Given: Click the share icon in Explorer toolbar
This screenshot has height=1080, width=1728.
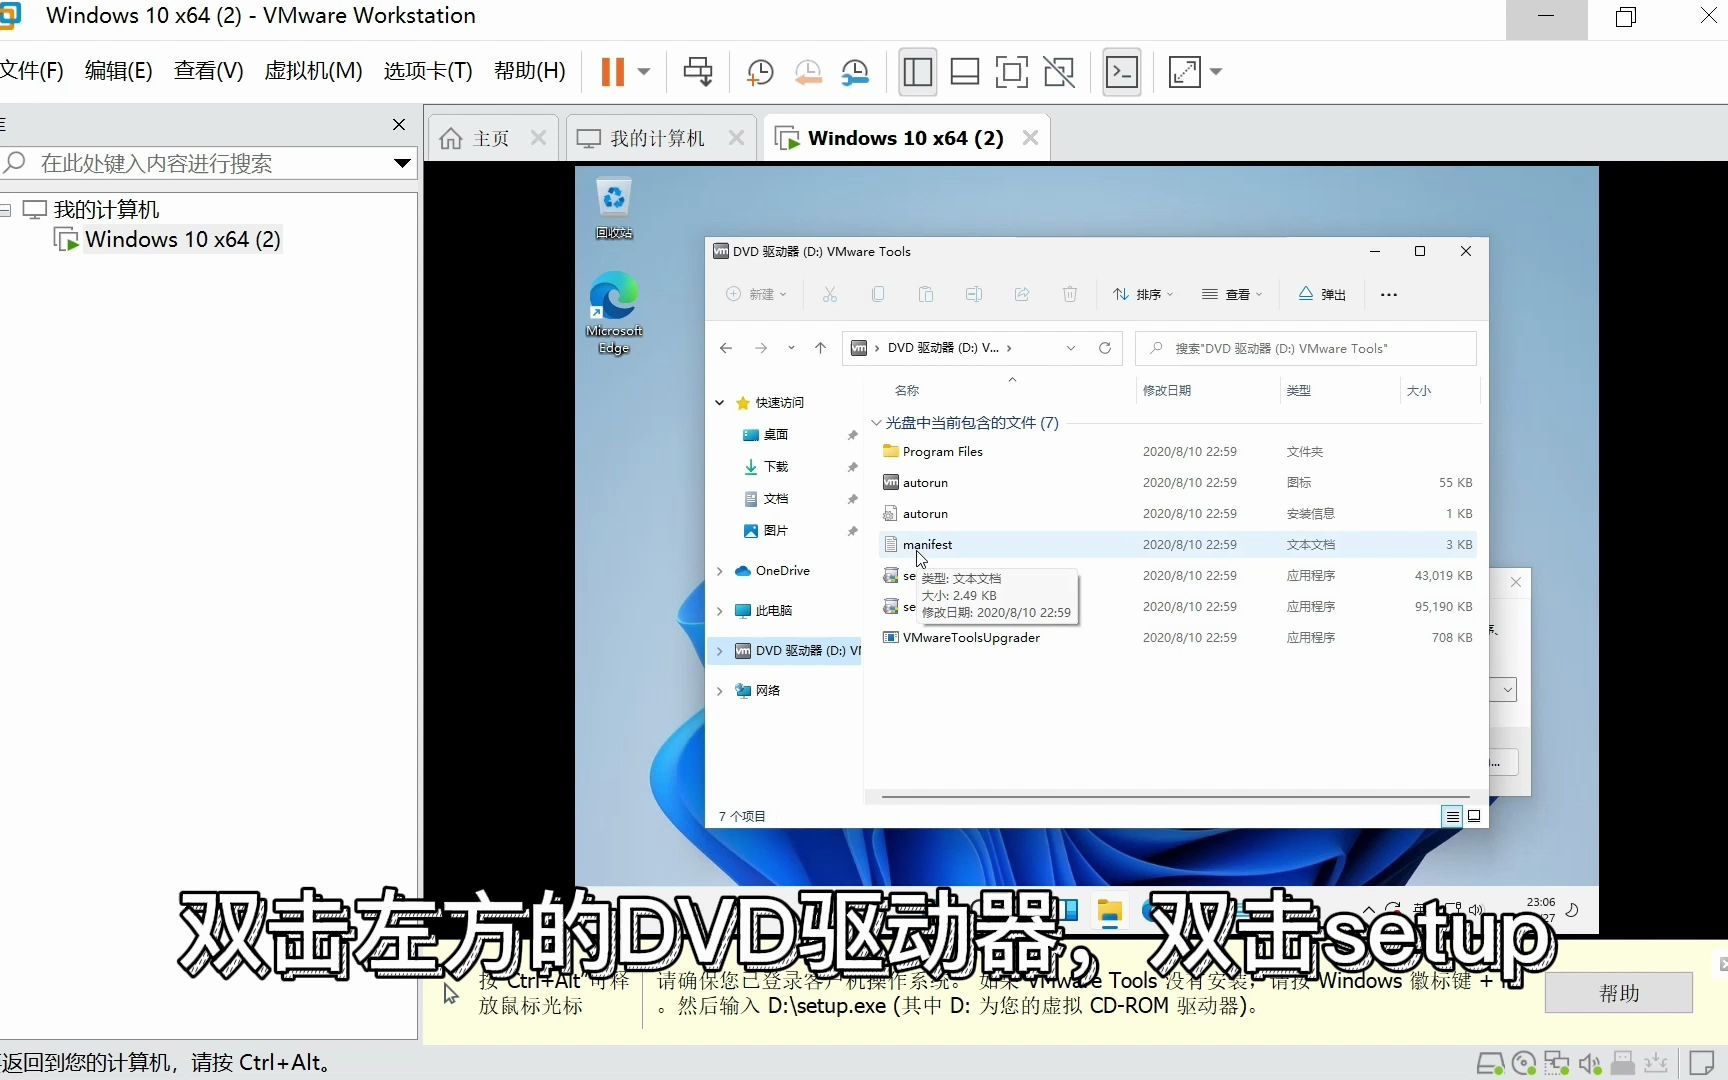Looking at the screenshot, I should (x=1021, y=294).
